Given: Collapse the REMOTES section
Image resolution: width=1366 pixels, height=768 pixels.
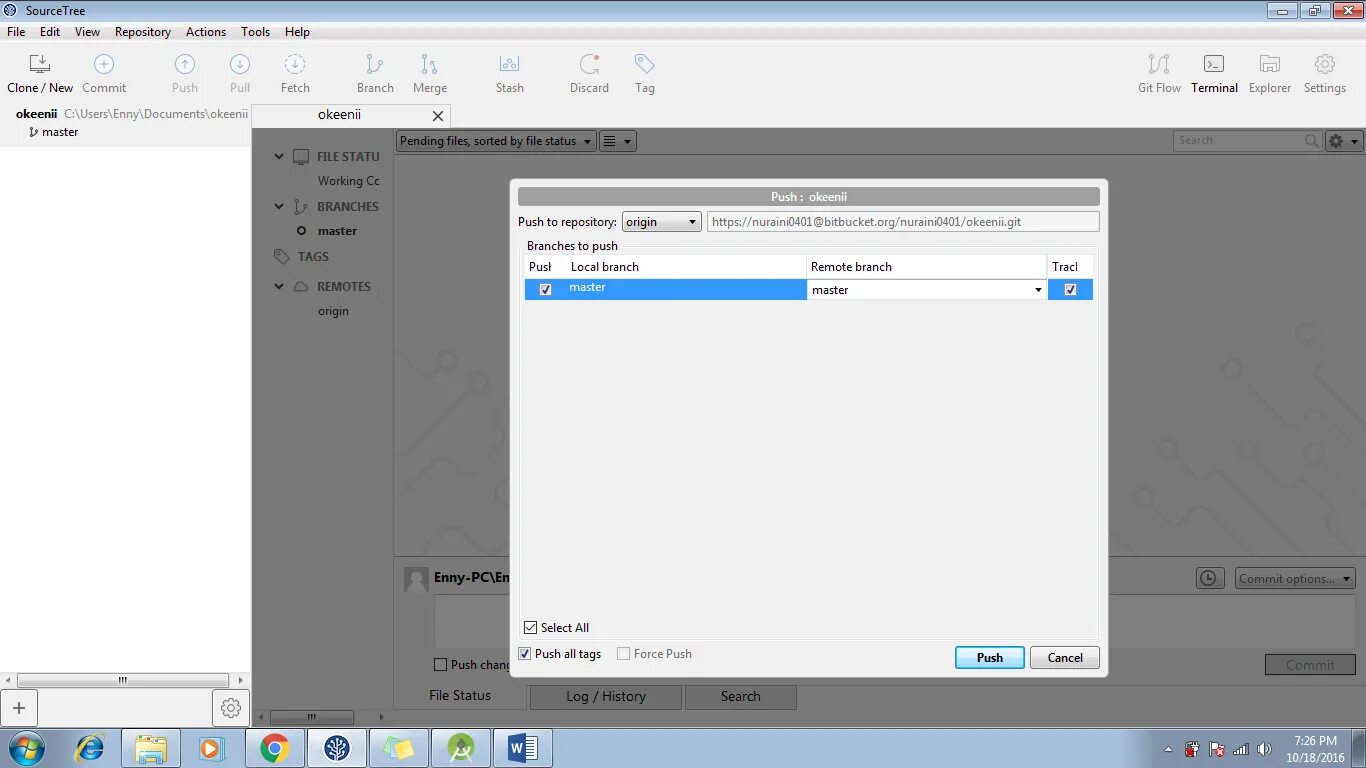Looking at the screenshot, I should (x=279, y=287).
